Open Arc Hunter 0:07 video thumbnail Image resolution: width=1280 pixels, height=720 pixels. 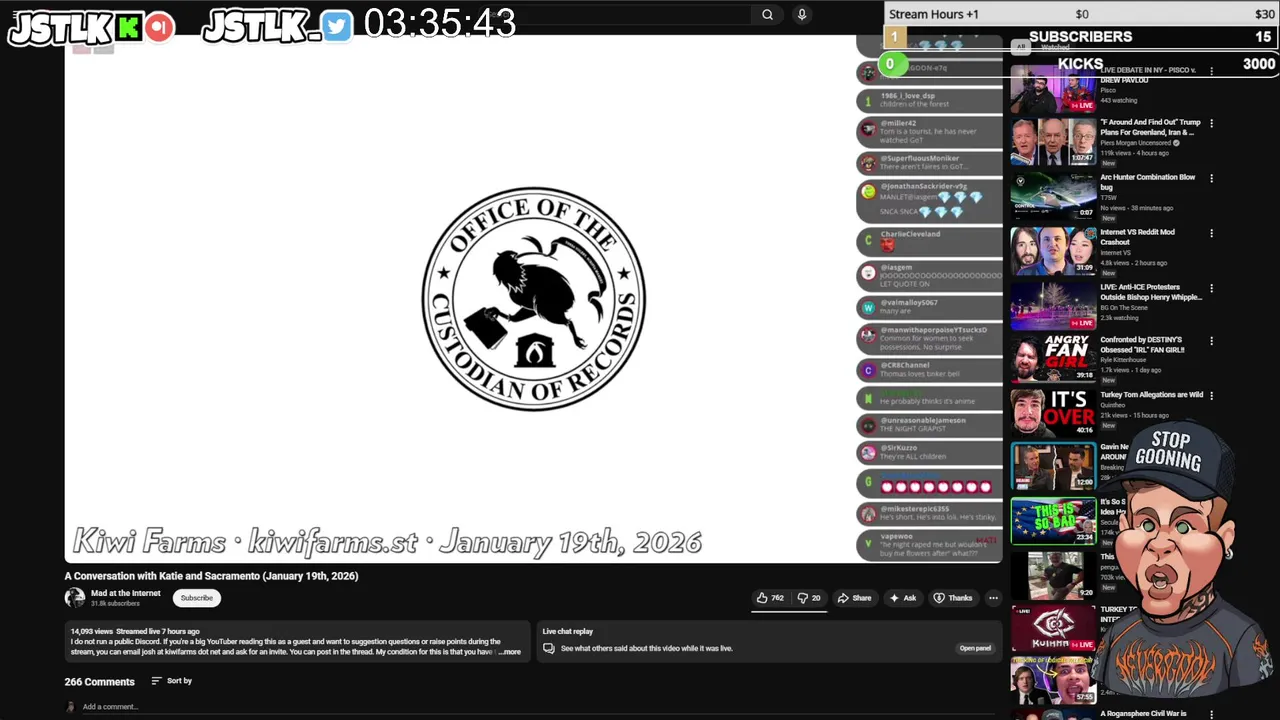(1053, 196)
